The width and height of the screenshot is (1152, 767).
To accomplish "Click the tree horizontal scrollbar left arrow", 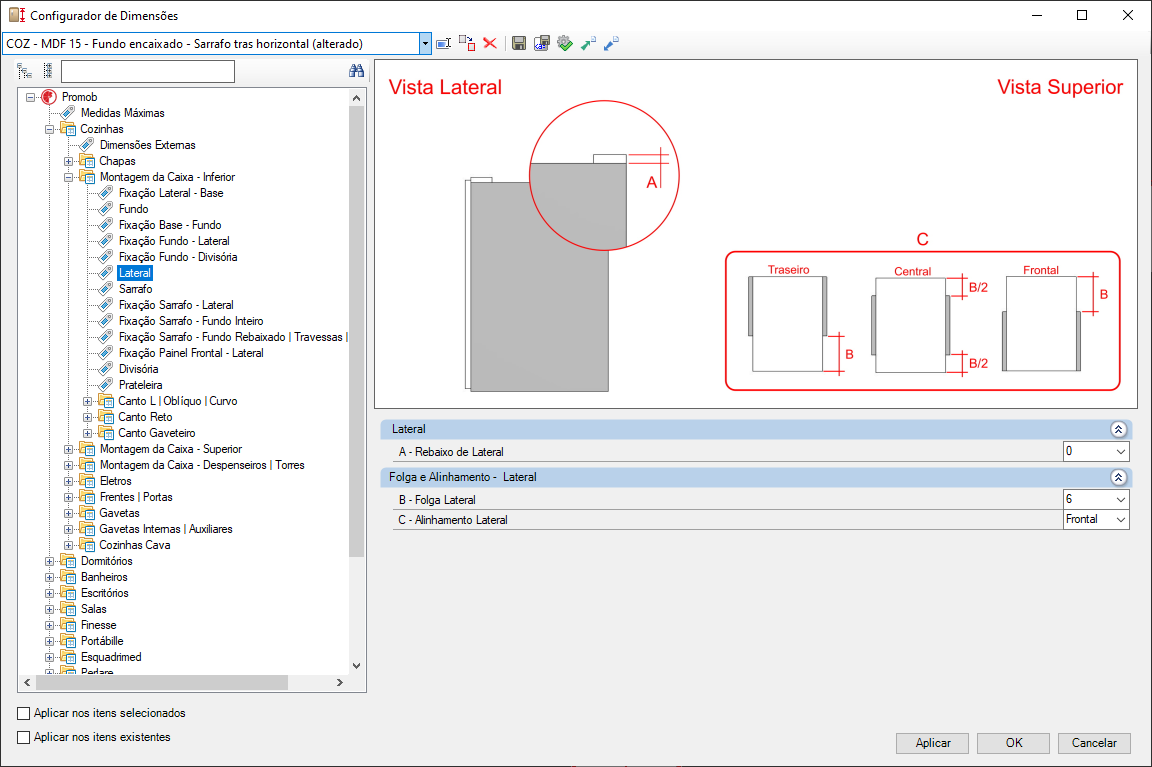I will (x=27, y=683).
